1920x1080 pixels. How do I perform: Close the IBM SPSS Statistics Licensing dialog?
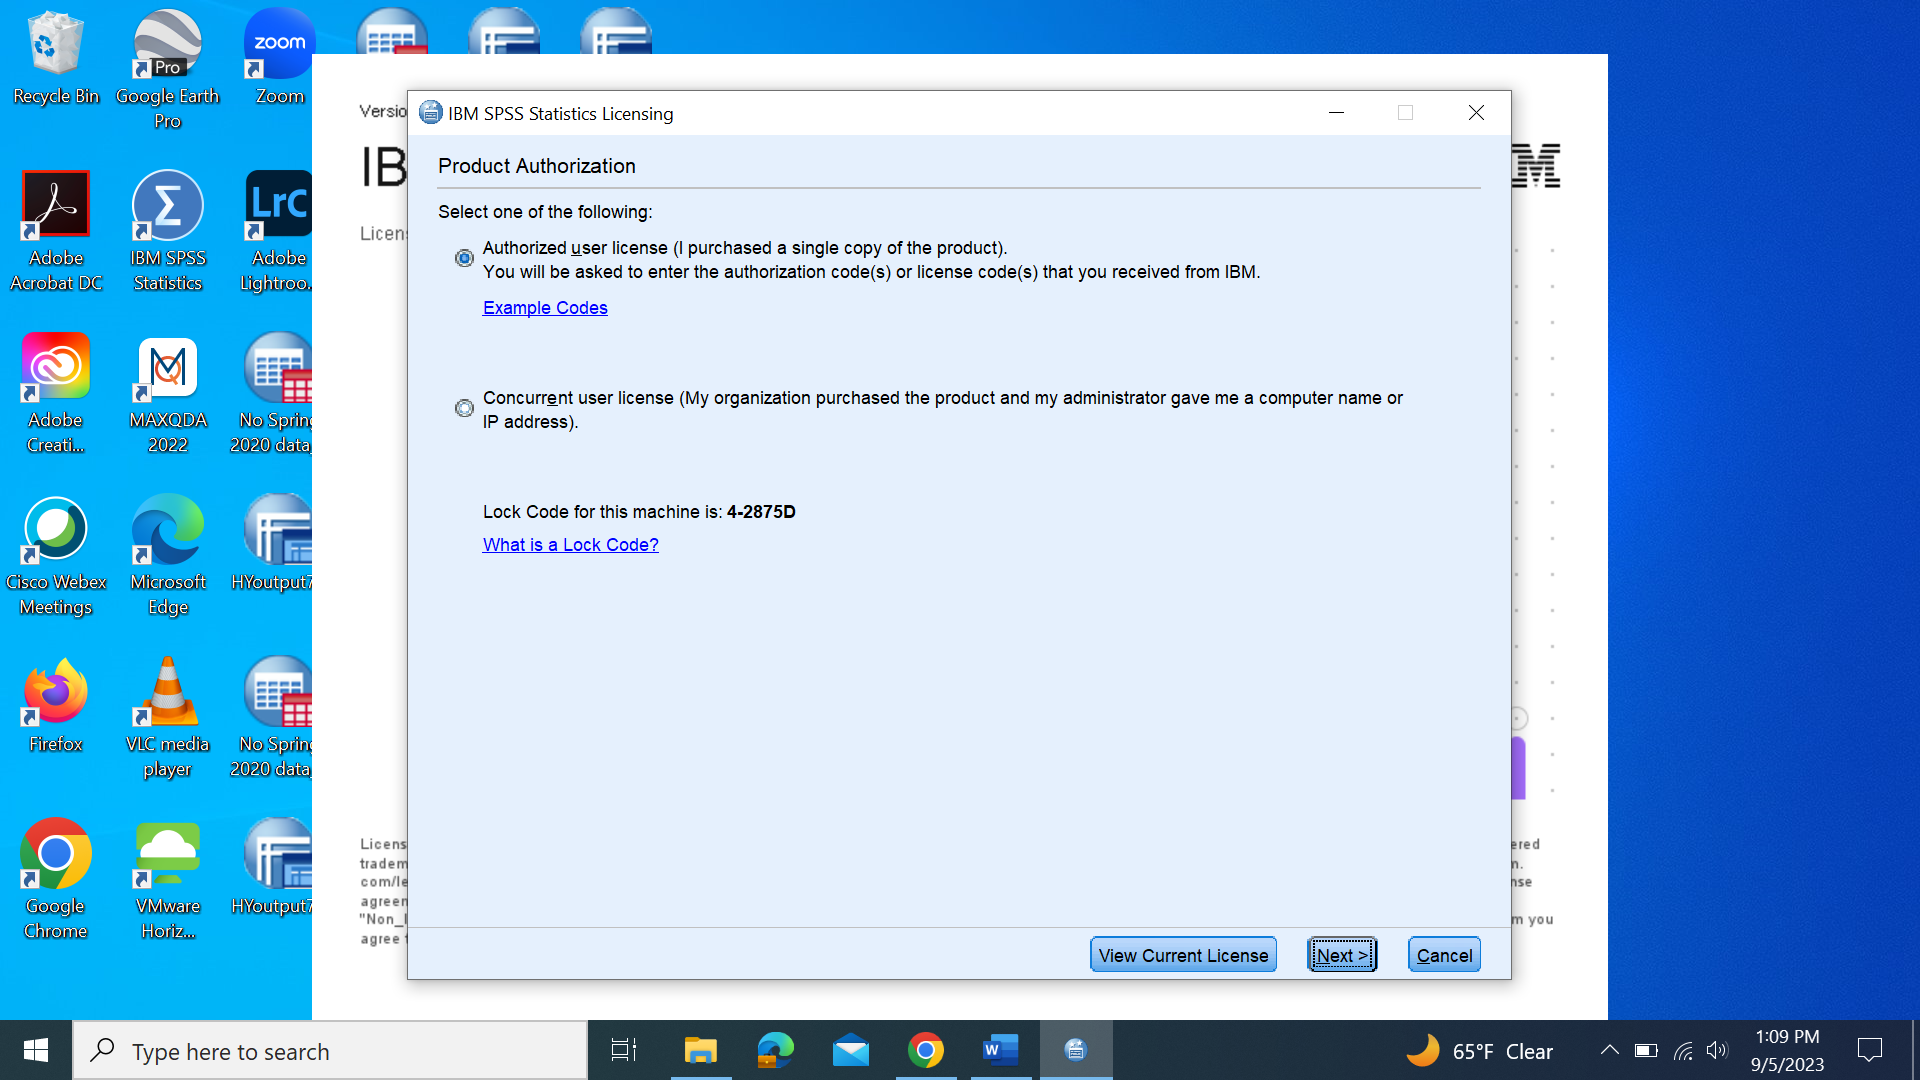click(1476, 113)
